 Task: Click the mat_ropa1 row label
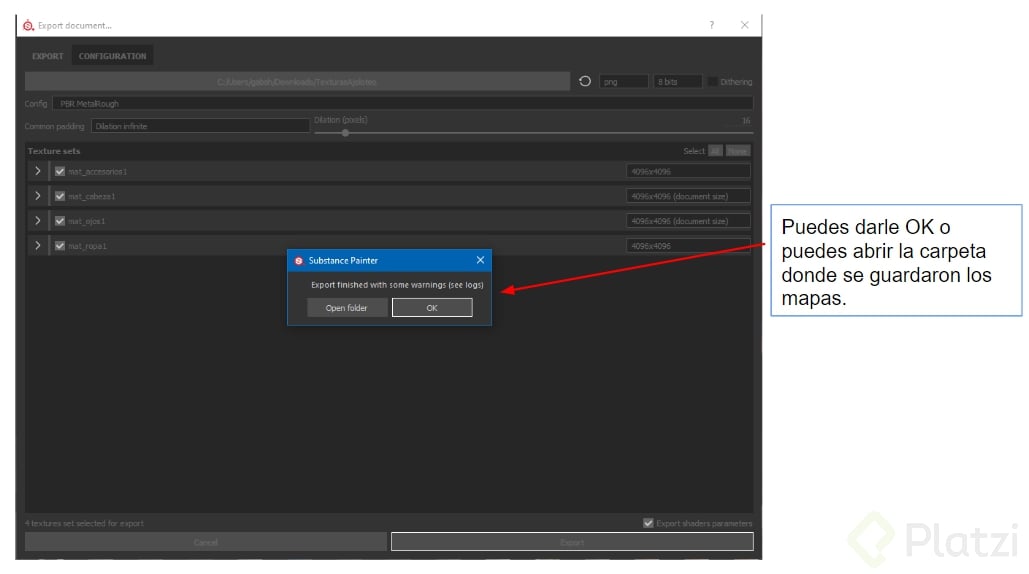pyautogui.click(x=87, y=246)
